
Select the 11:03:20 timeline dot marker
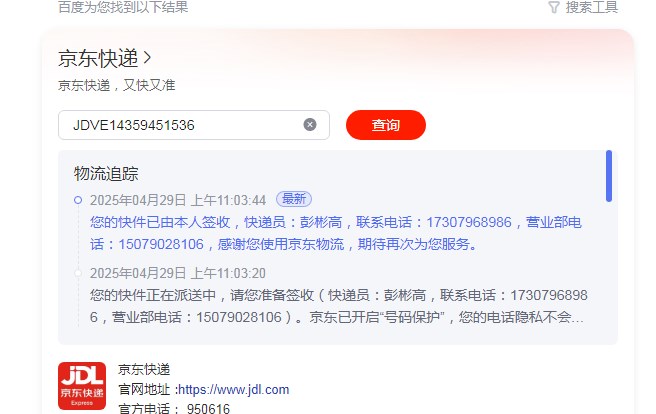coord(78,273)
